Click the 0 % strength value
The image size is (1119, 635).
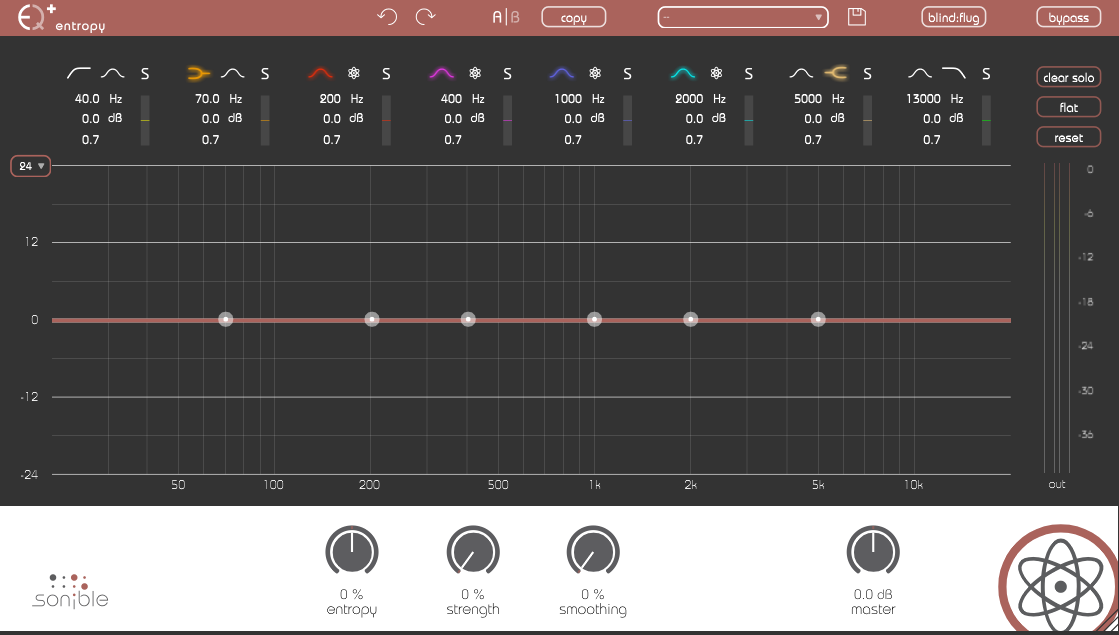473,594
